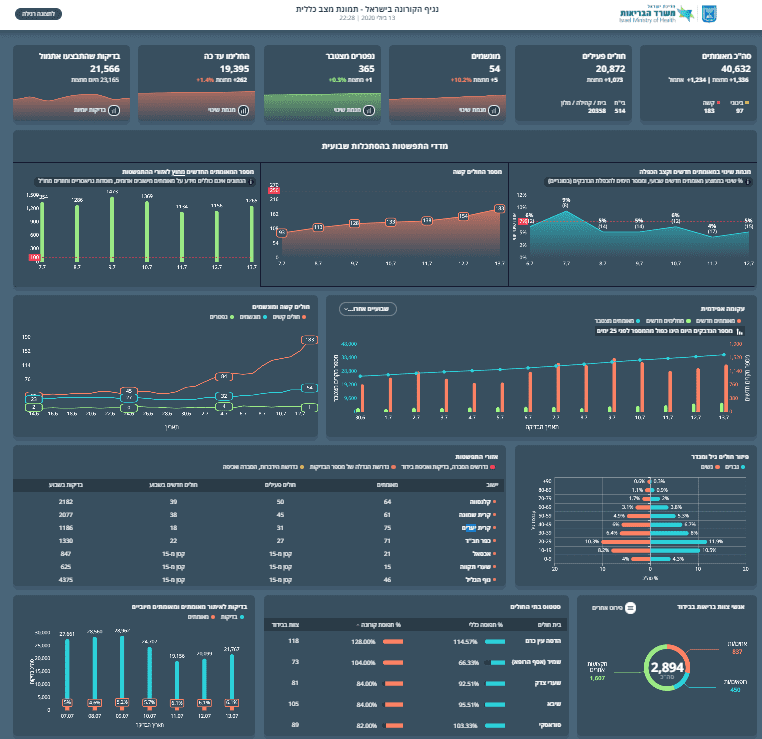Screen dimensions: 762x739
Task: Click cyan 11.9% male bar in age chart
Action: tap(678, 541)
